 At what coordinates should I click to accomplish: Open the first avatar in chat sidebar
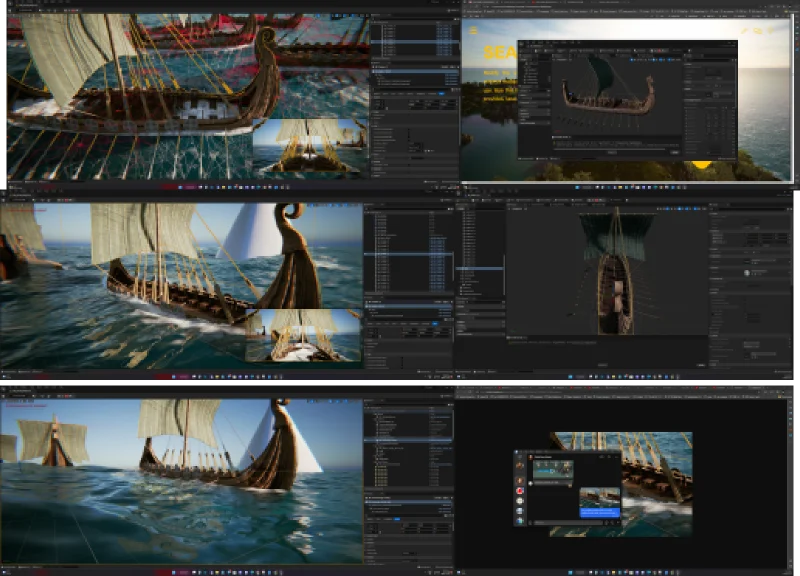click(519, 465)
